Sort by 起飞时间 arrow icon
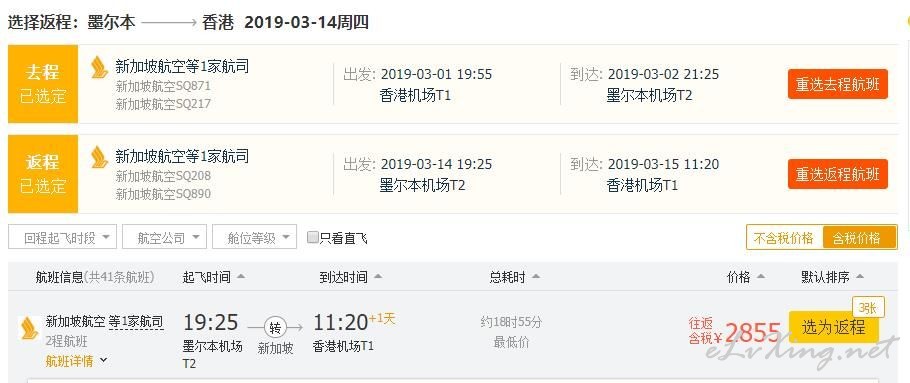Viewport: 910px width, 383px height. pyautogui.click(x=241, y=277)
